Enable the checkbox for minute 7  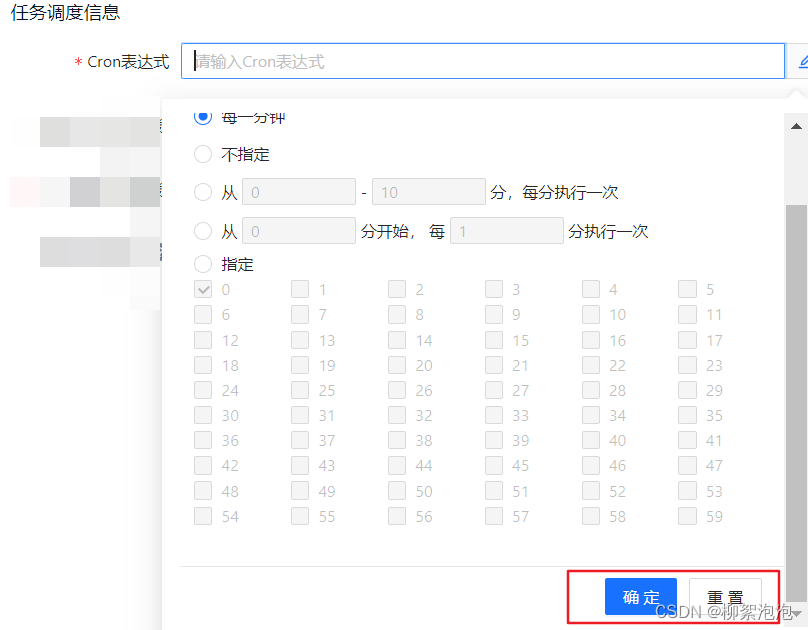tap(301, 314)
